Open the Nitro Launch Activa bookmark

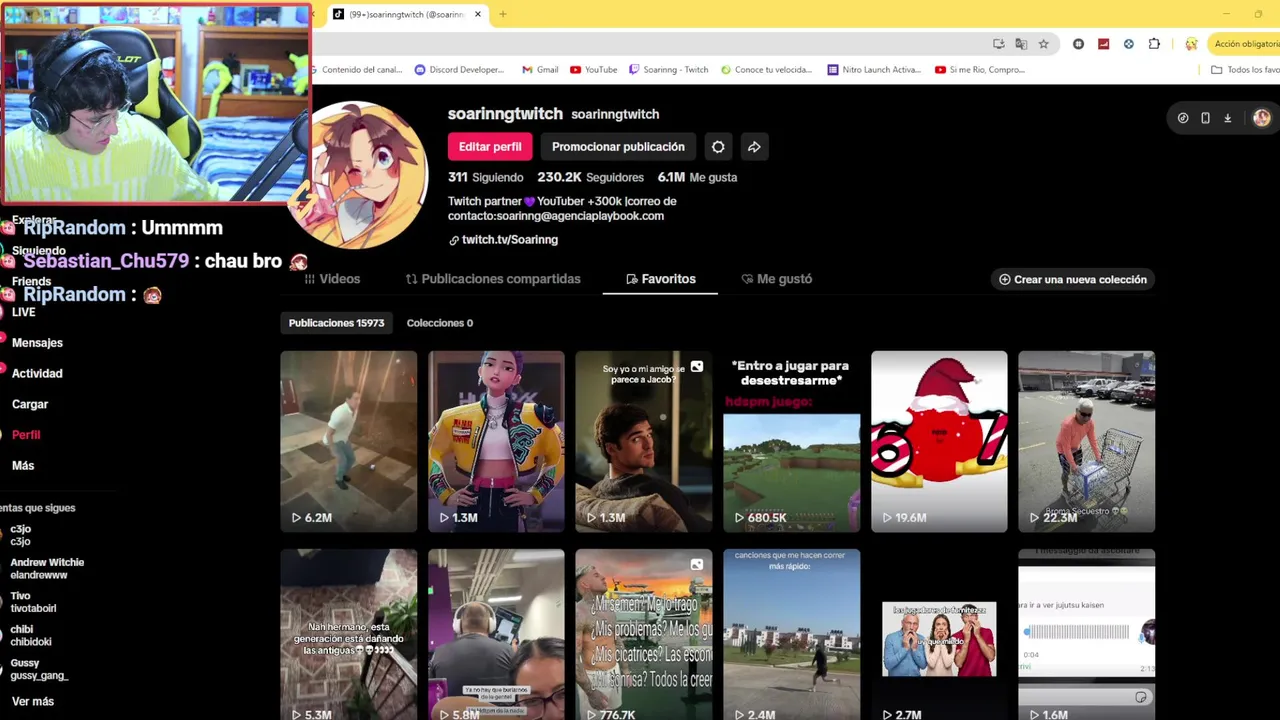(873, 70)
